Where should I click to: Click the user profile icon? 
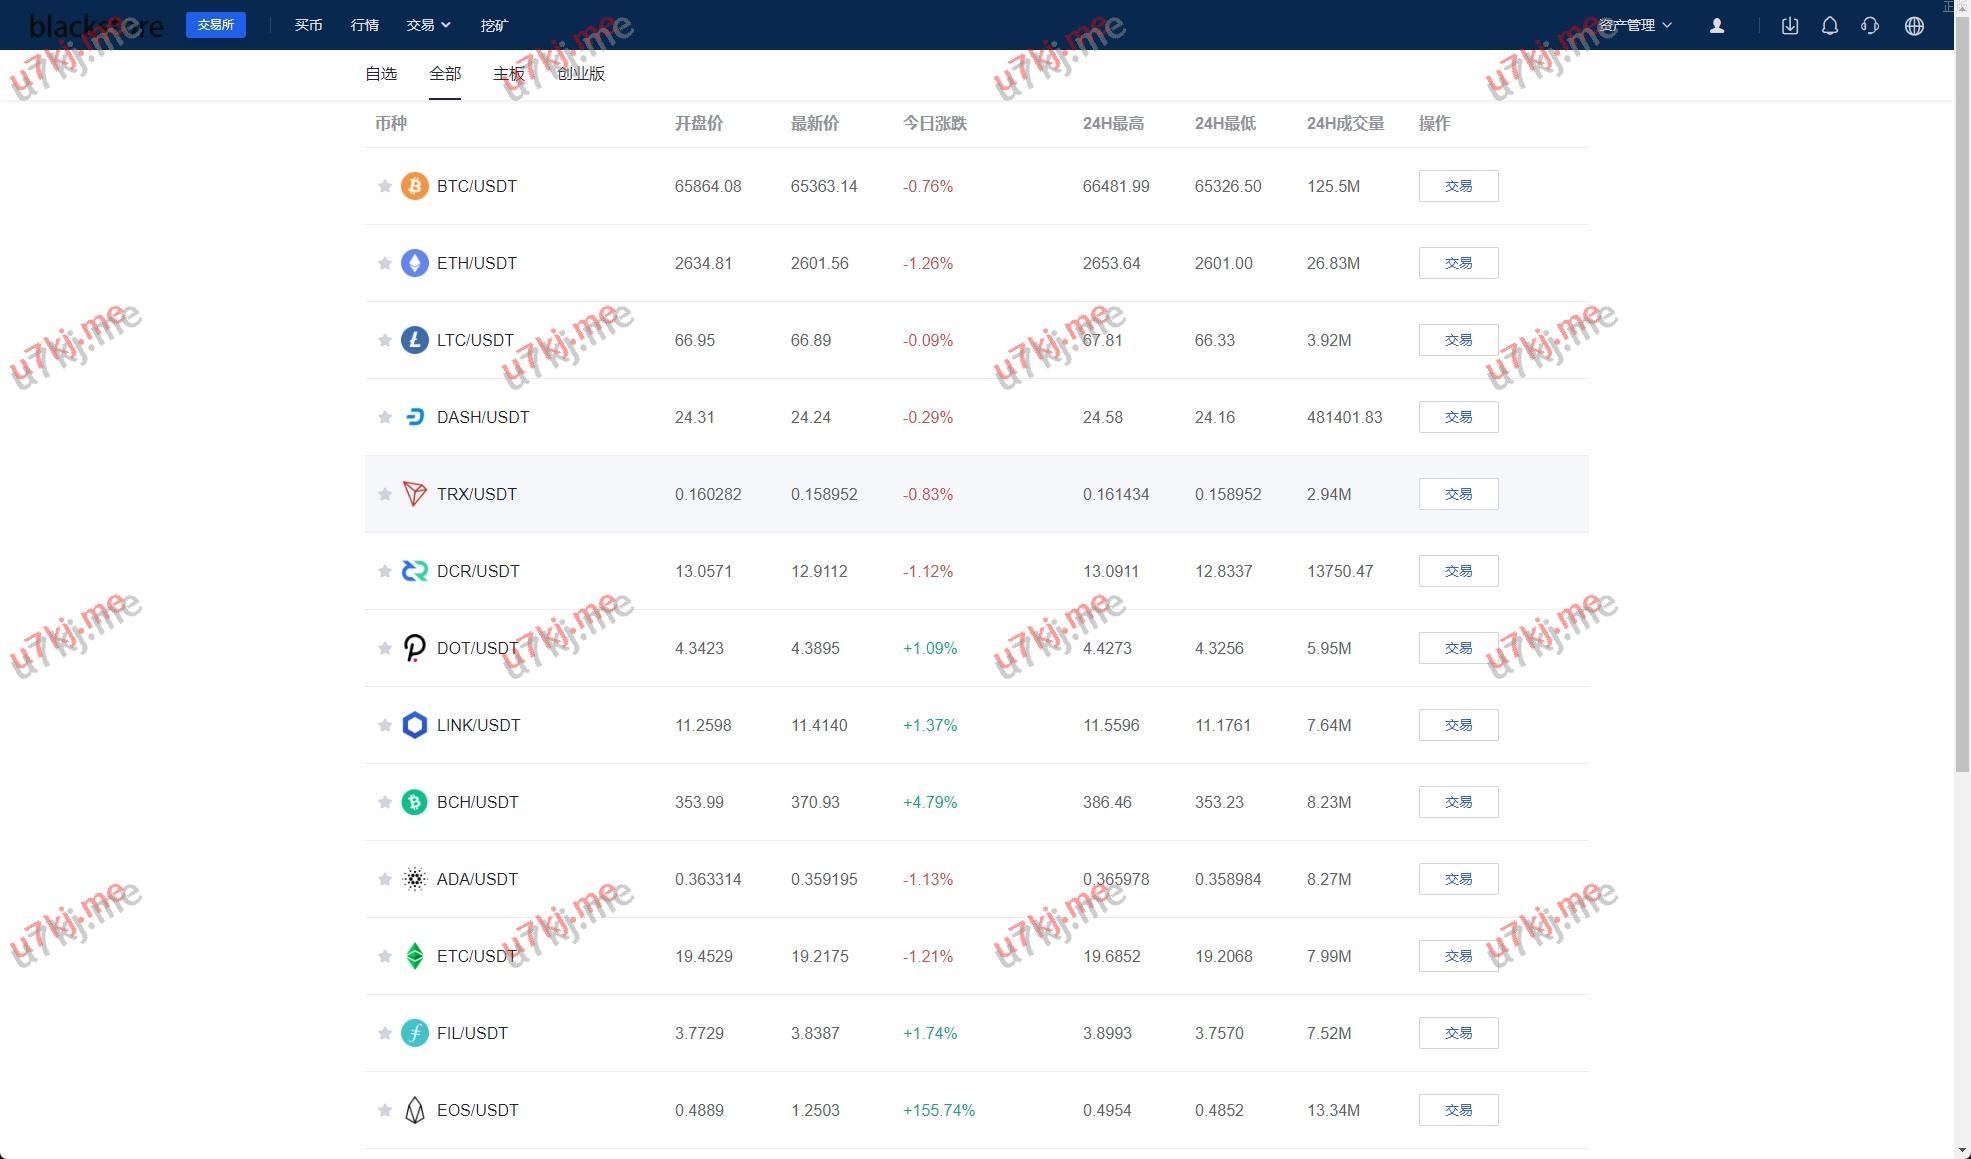tap(1716, 26)
